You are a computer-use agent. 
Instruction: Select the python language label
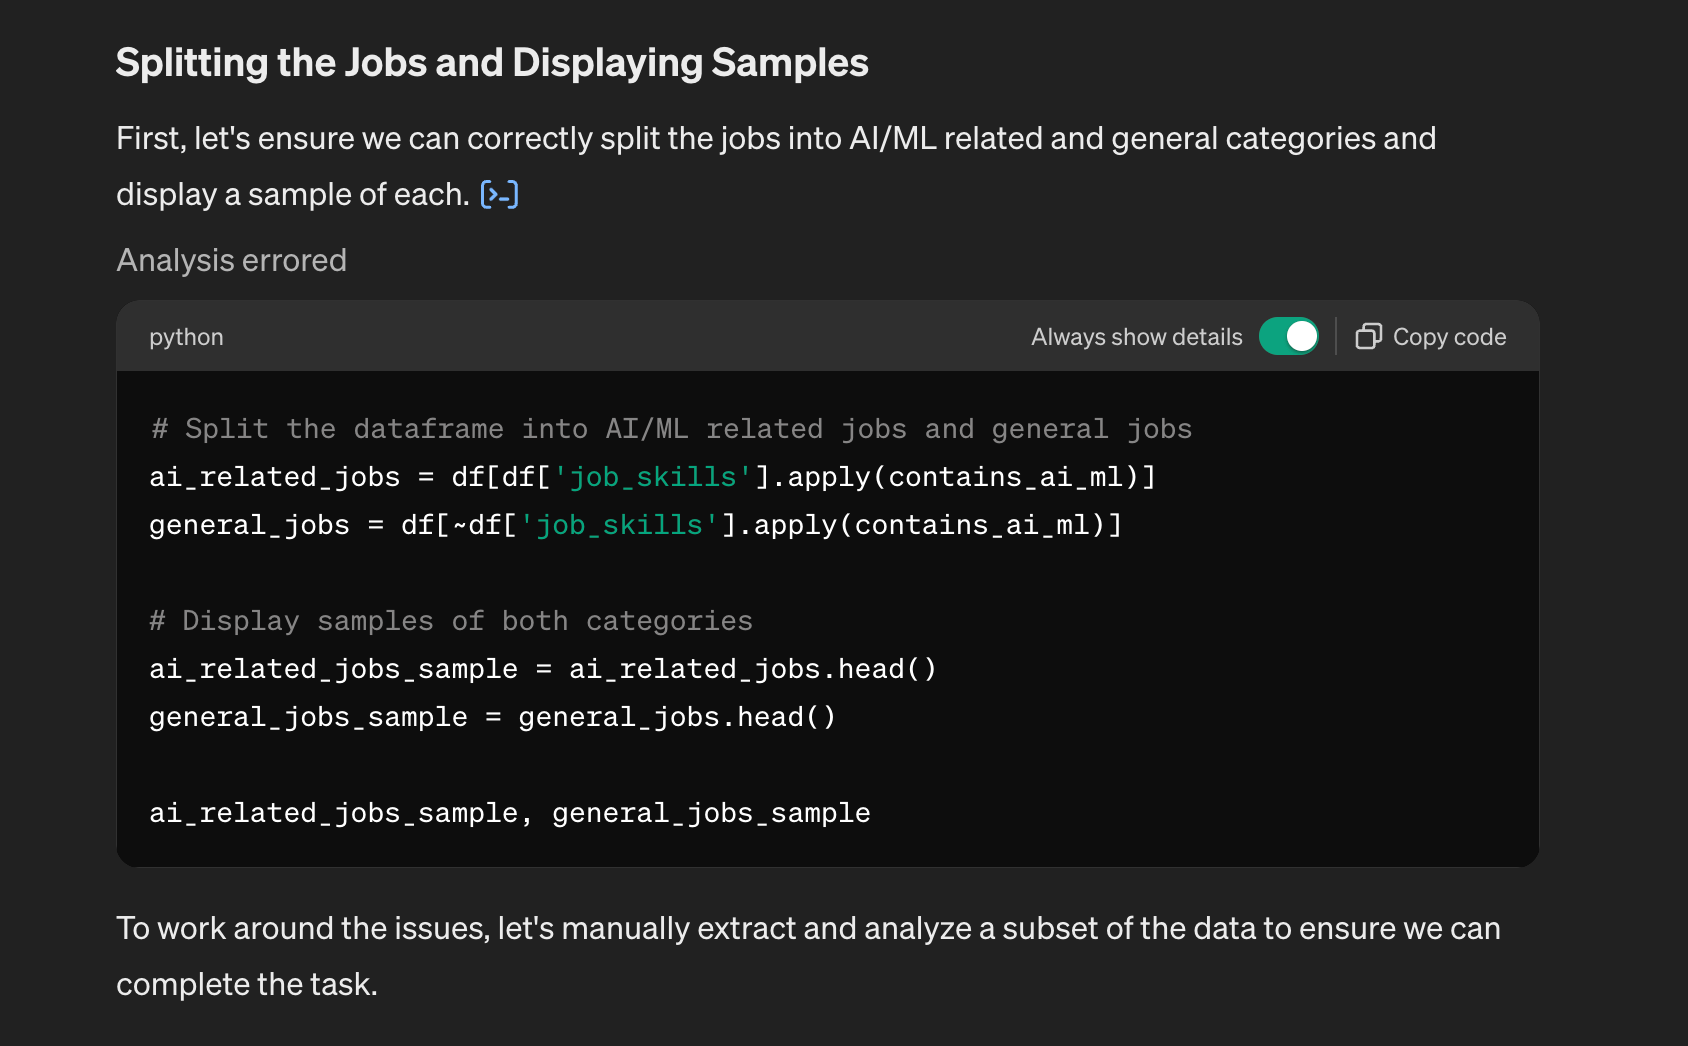click(186, 337)
